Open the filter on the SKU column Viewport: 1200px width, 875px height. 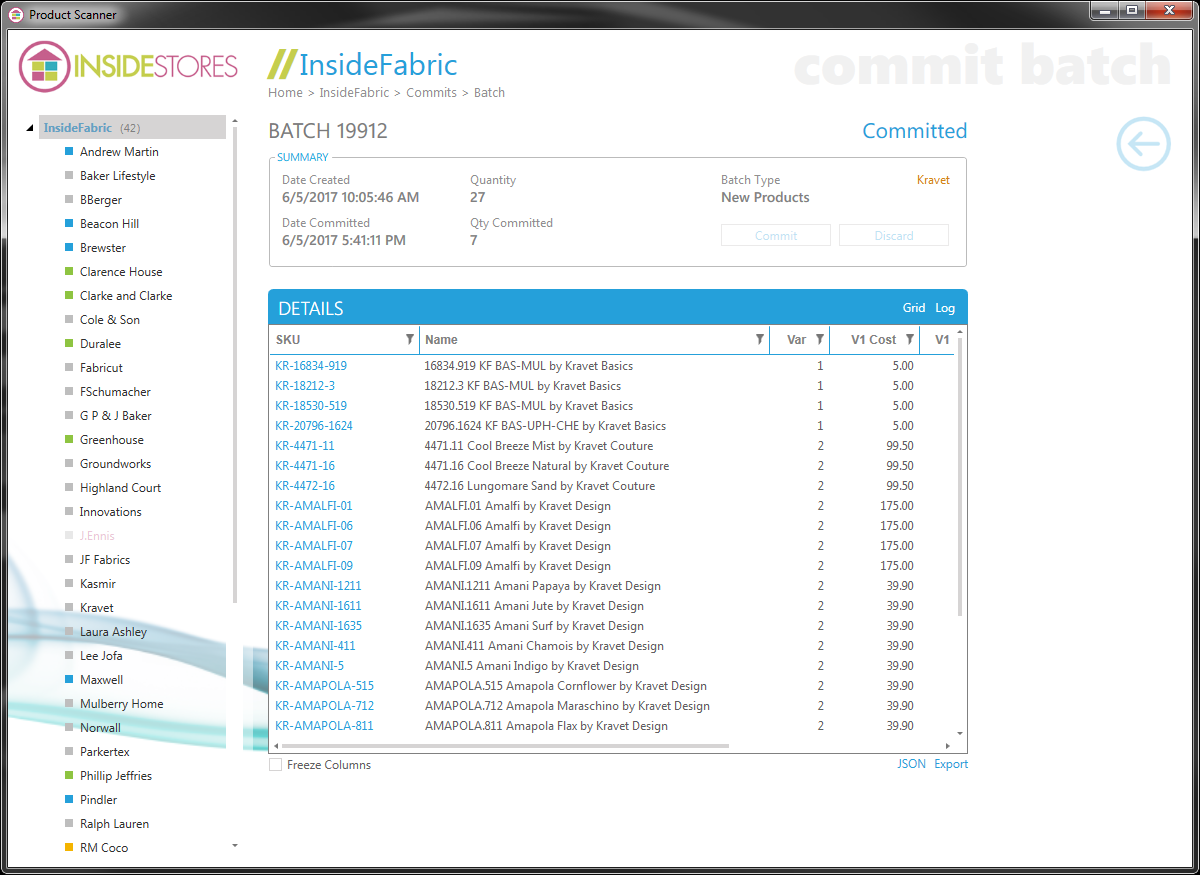pos(410,340)
